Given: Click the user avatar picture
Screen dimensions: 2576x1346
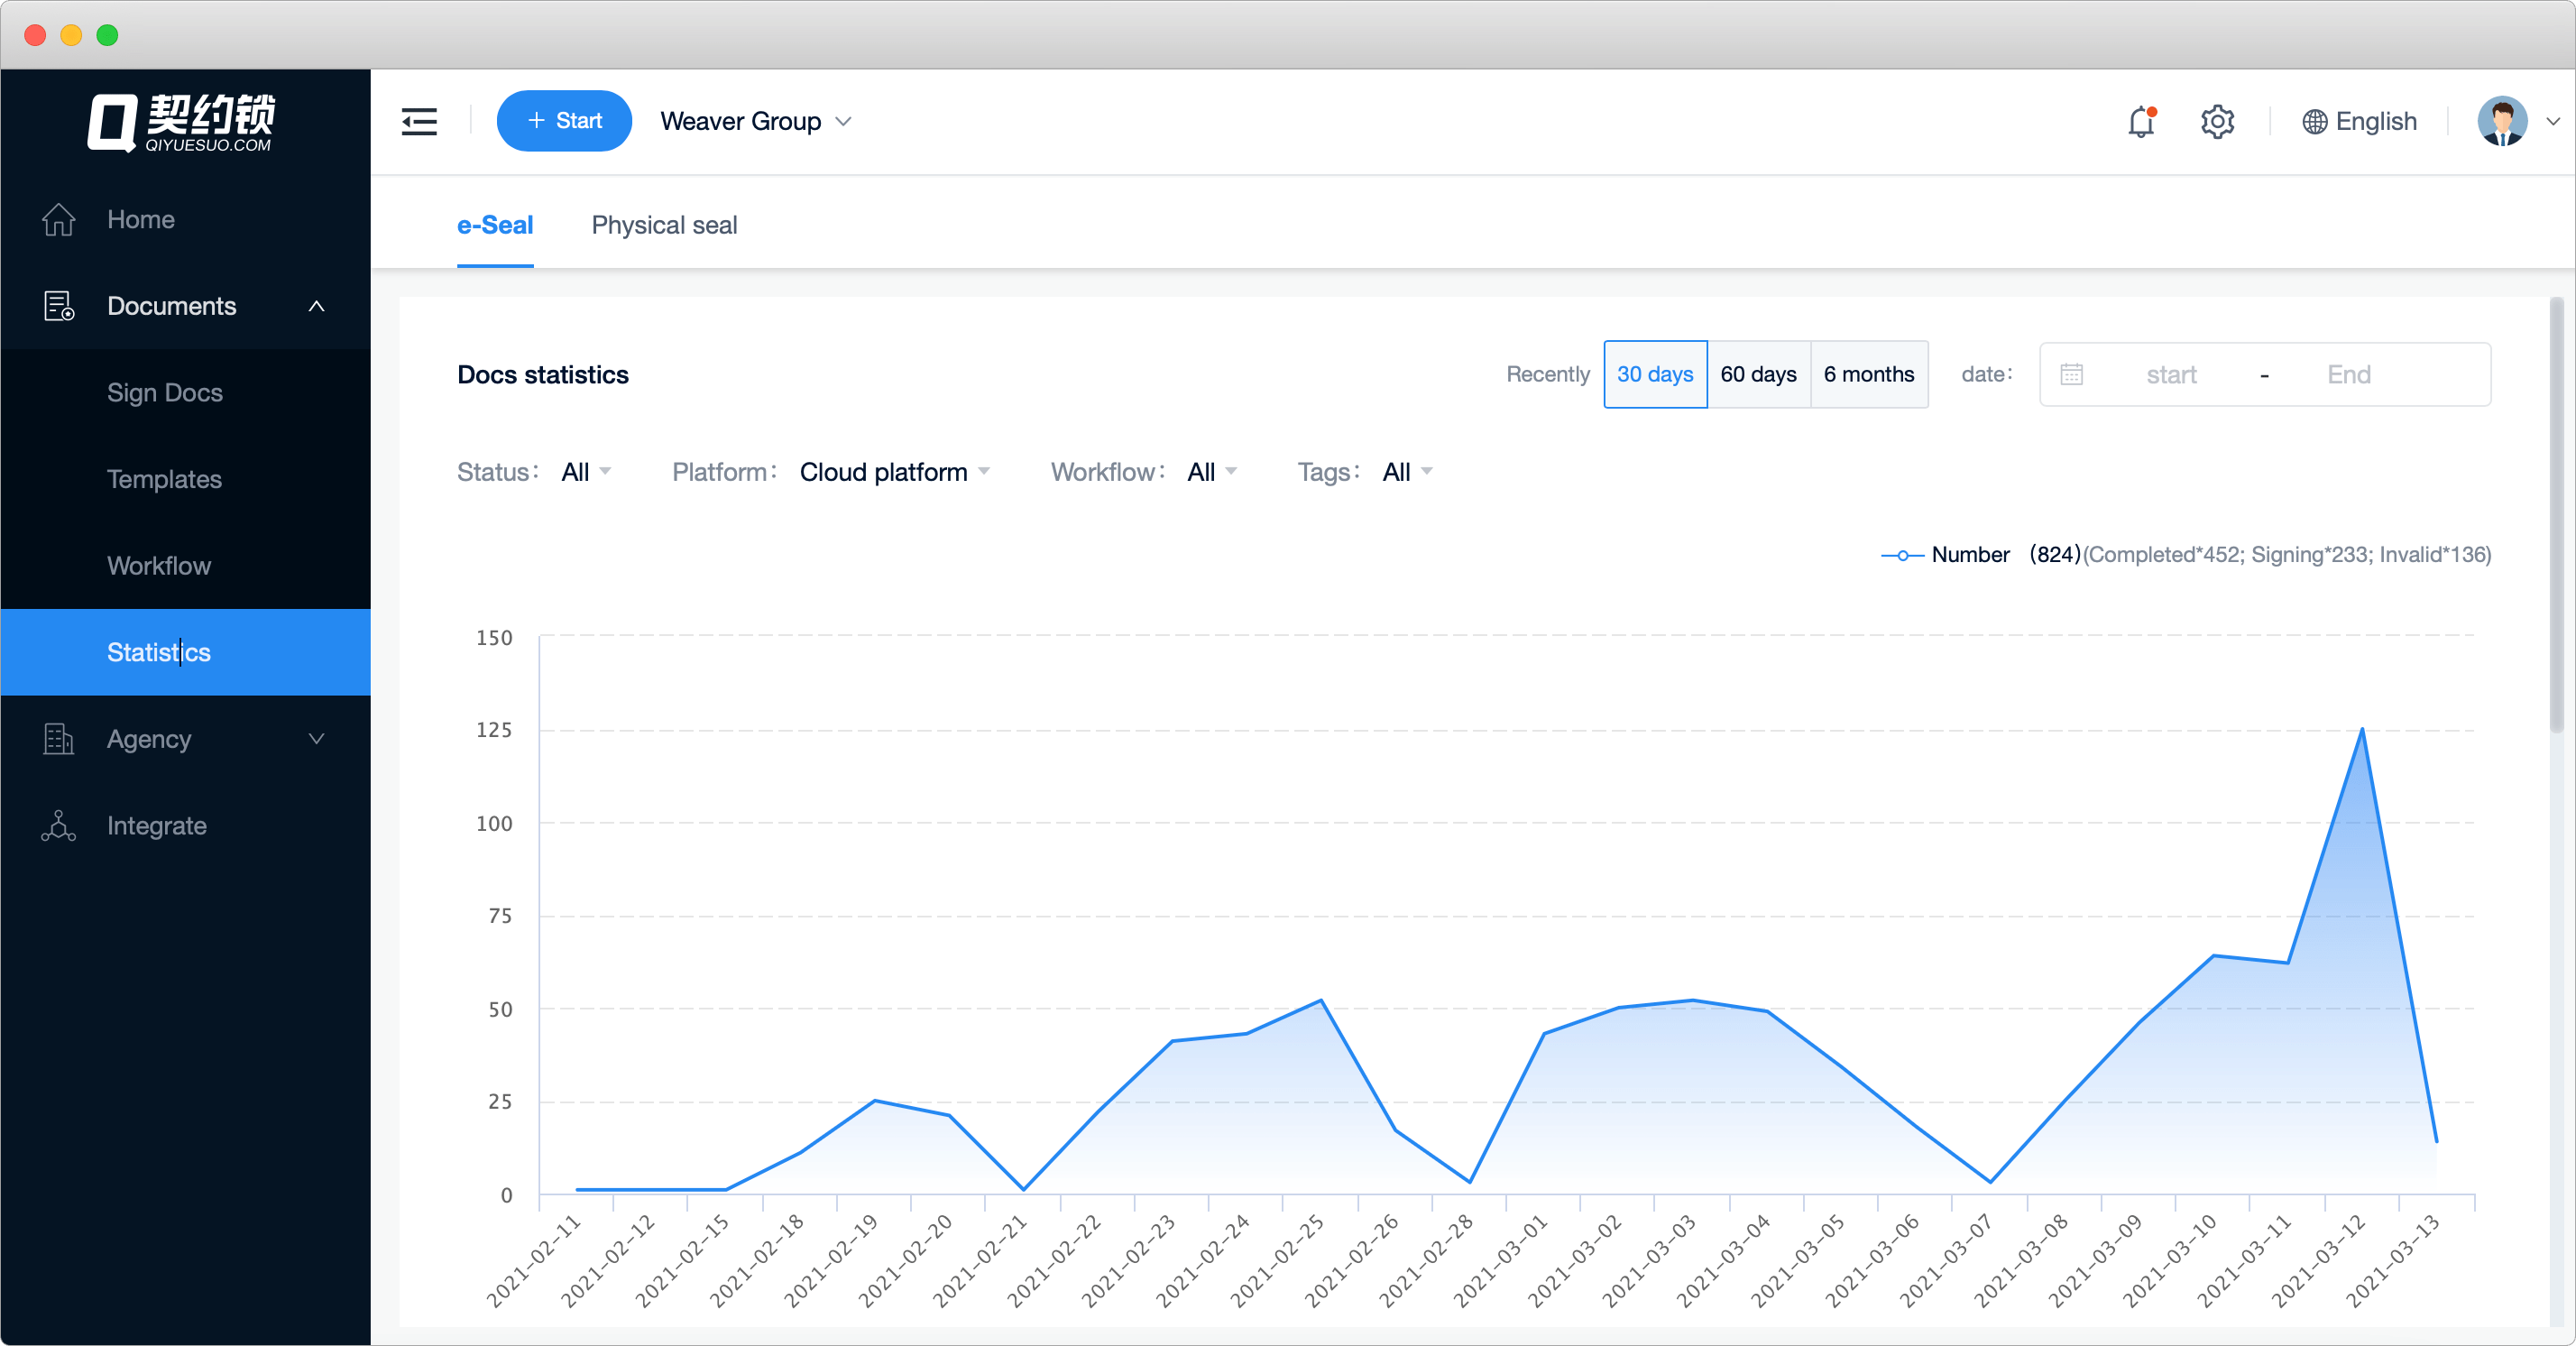Looking at the screenshot, I should coord(2501,121).
